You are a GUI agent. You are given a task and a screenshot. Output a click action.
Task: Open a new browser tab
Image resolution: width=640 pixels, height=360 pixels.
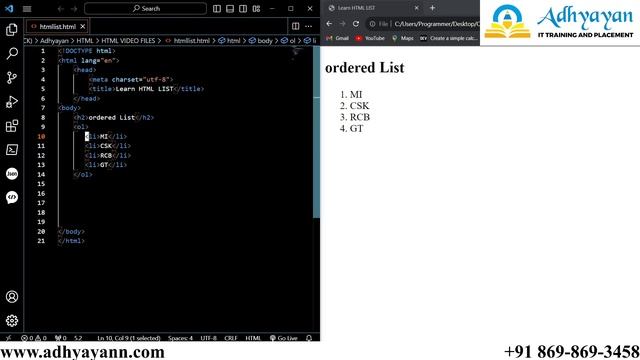point(432,8)
